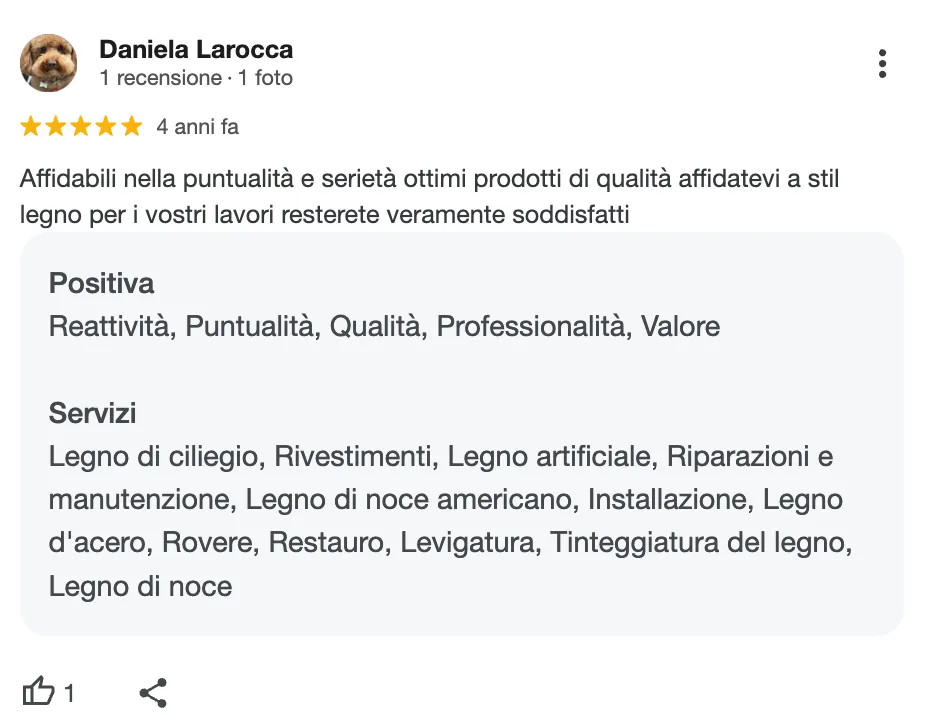The height and width of the screenshot is (716, 926).
Task: Click the second rating star
Action: tap(56, 127)
